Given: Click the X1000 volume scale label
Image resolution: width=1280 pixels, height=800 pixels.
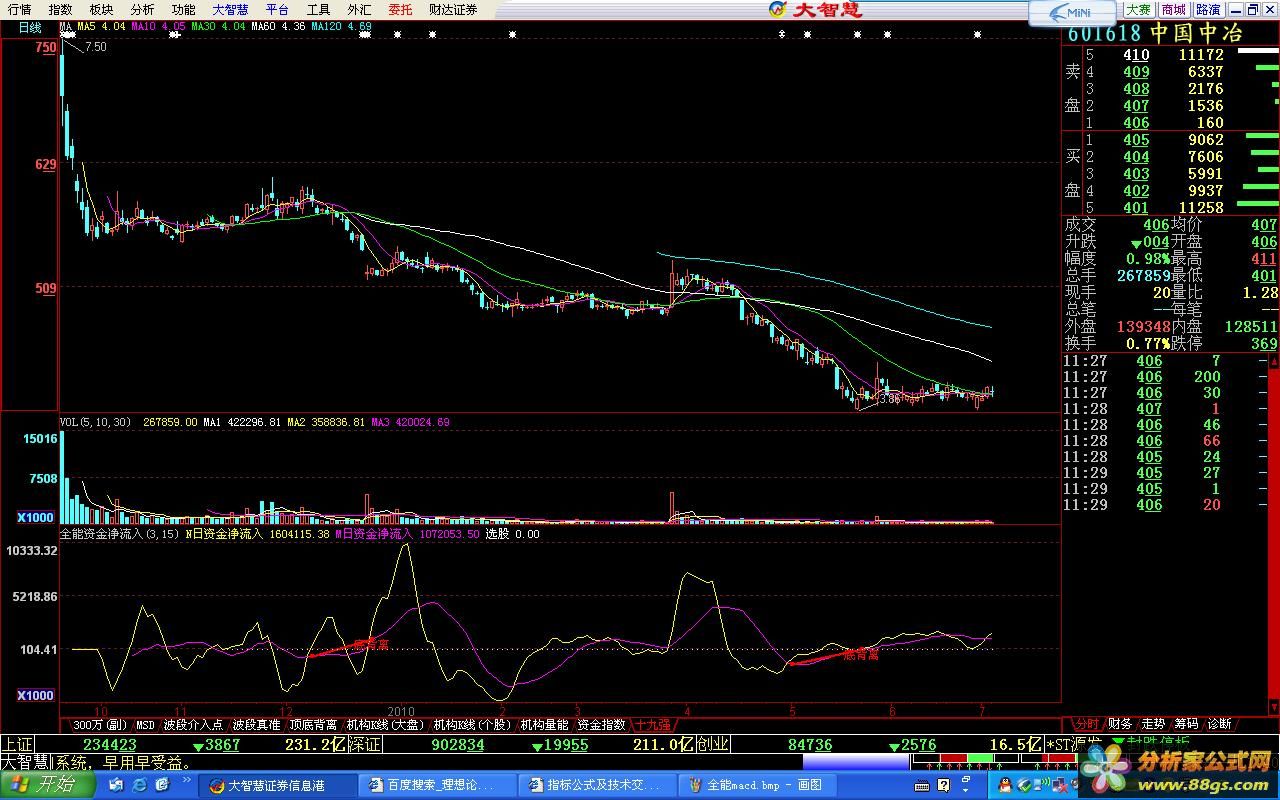Looking at the screenshot, I should pyautogui.click(x=37, y=517).
